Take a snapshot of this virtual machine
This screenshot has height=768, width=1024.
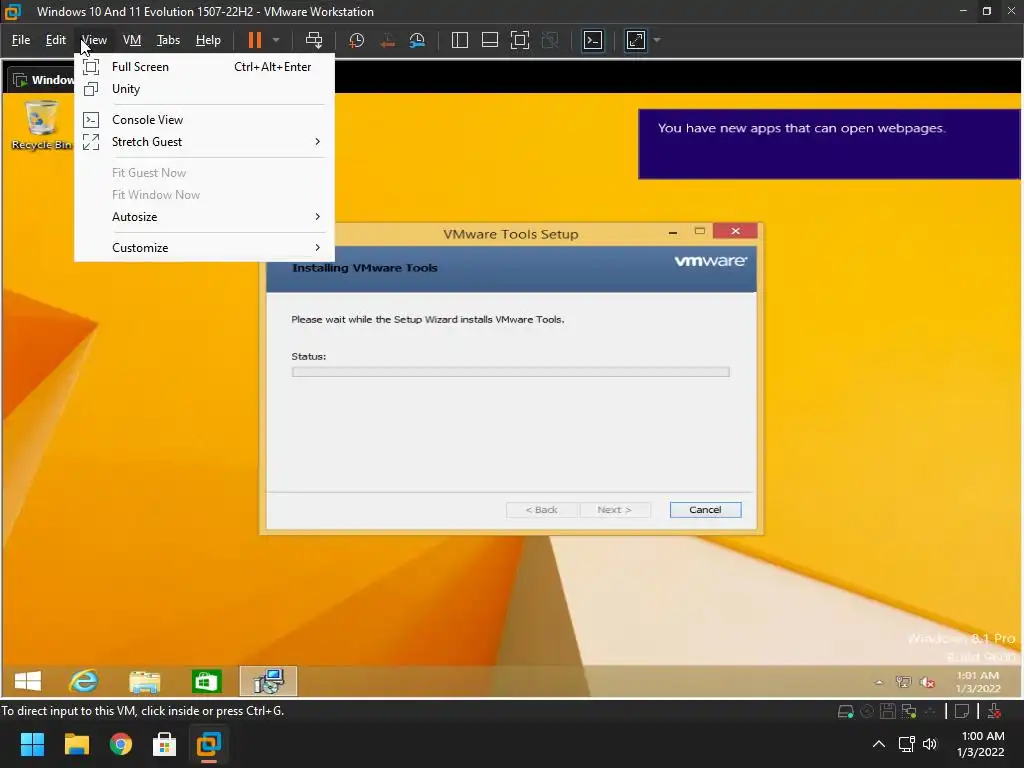tap(357, 40)
